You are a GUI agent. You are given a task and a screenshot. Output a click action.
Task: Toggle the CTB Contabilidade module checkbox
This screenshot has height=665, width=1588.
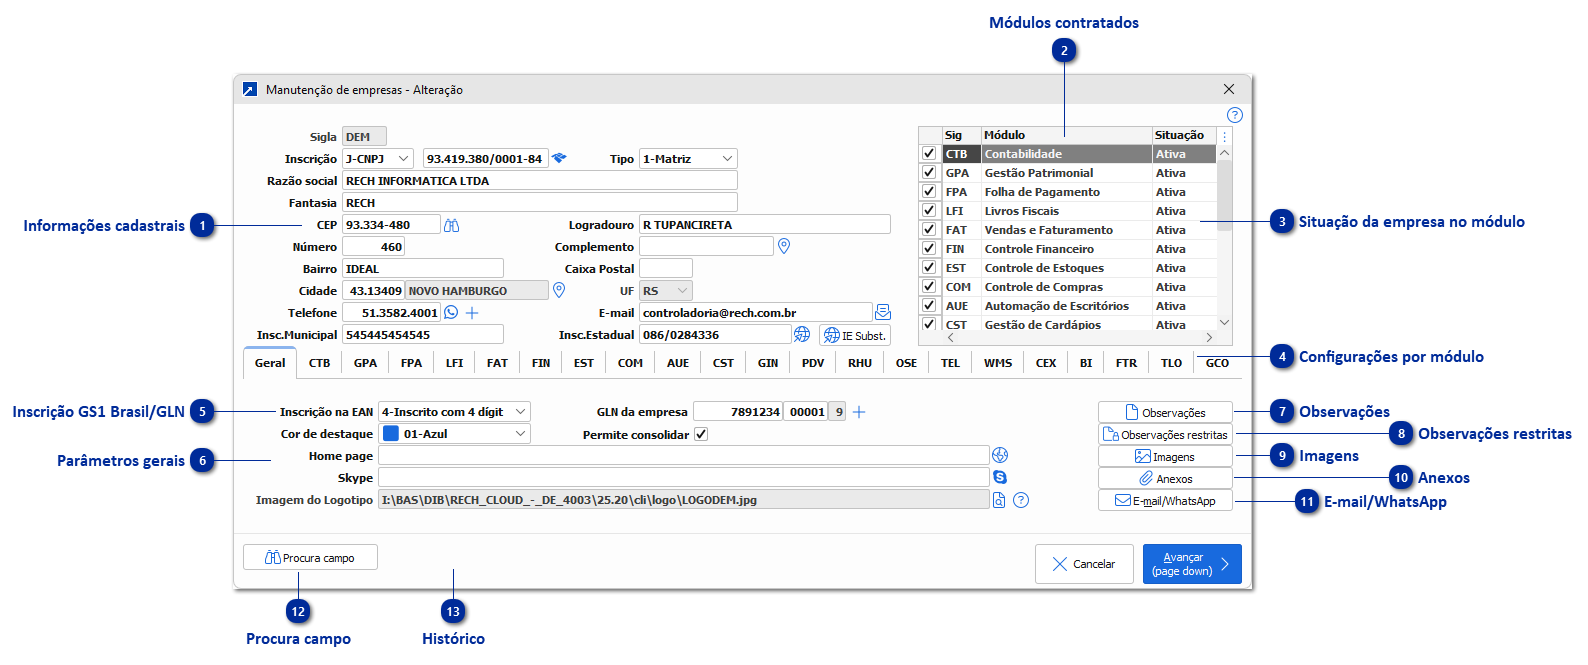click(x=929, y=153)
